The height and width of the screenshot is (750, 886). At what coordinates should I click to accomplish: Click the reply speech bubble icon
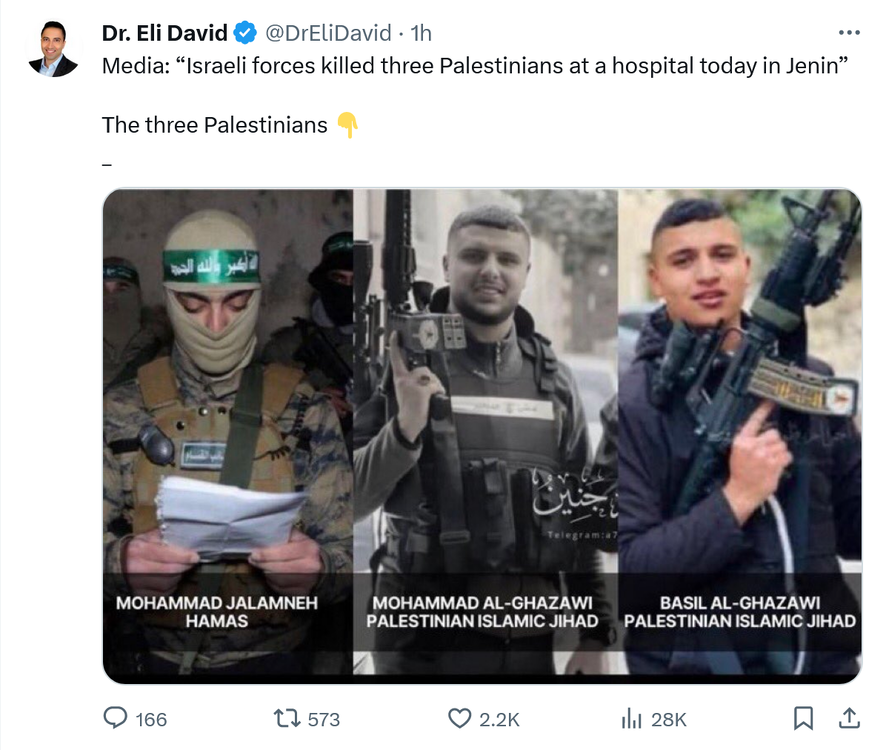[x=115, y=718]
